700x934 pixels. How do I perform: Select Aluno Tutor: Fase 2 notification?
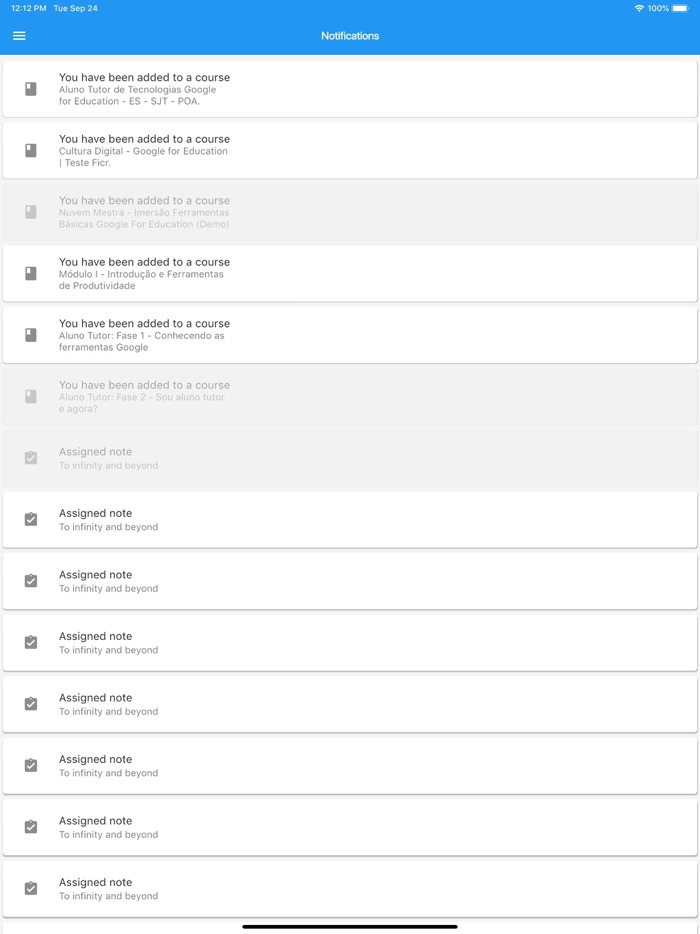tap(350, 396)
